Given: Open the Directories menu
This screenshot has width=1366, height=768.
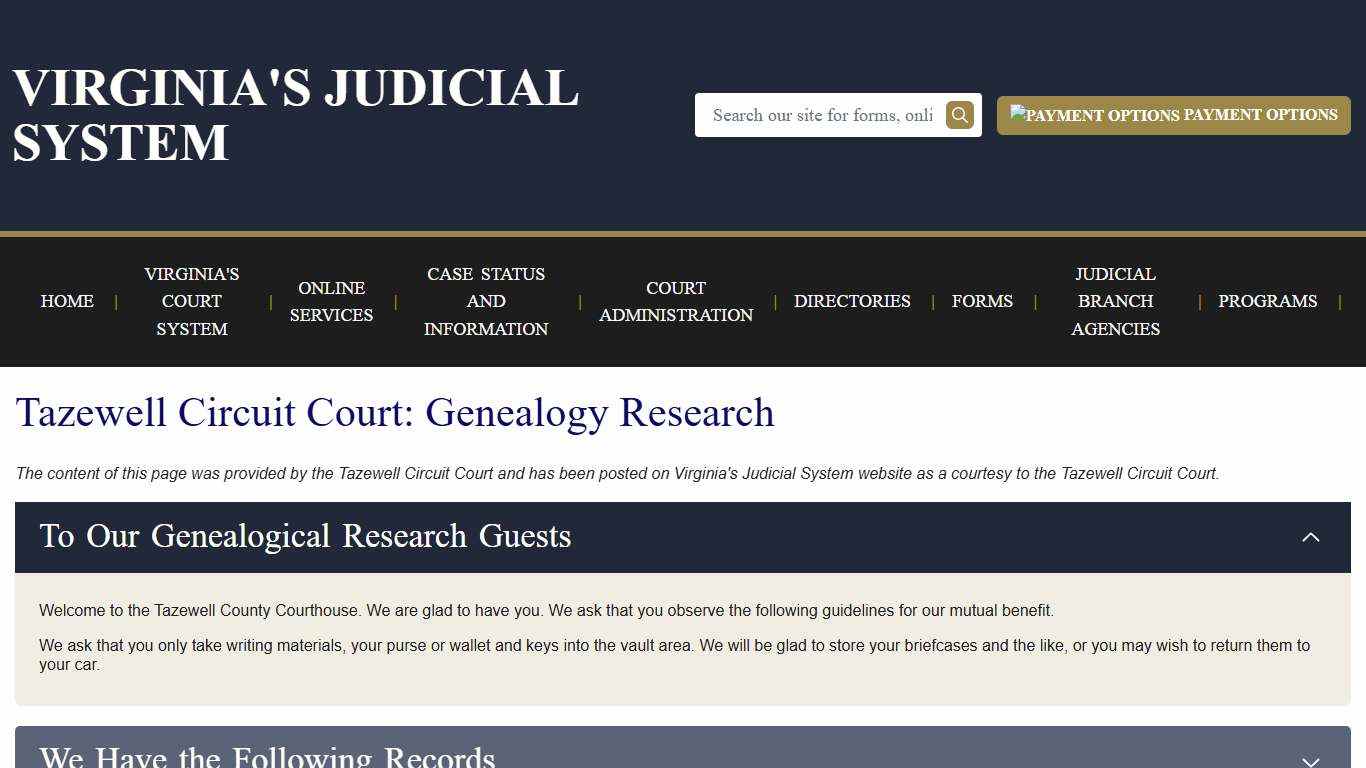Looking at the screenshot, I should click(x=852, y=301).
